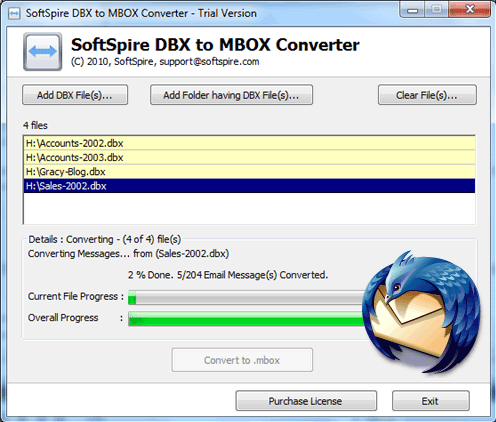Minimize the DBX to MBOX Converter window
496x422 pixels.
(x=413, y=10)
